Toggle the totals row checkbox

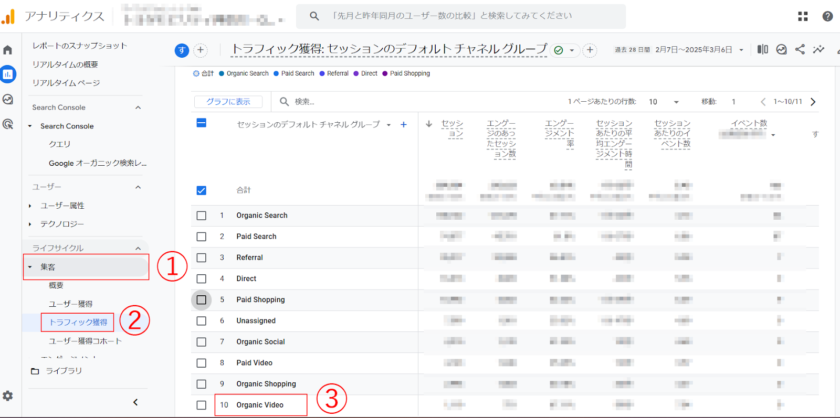click(x=201, y=190)
